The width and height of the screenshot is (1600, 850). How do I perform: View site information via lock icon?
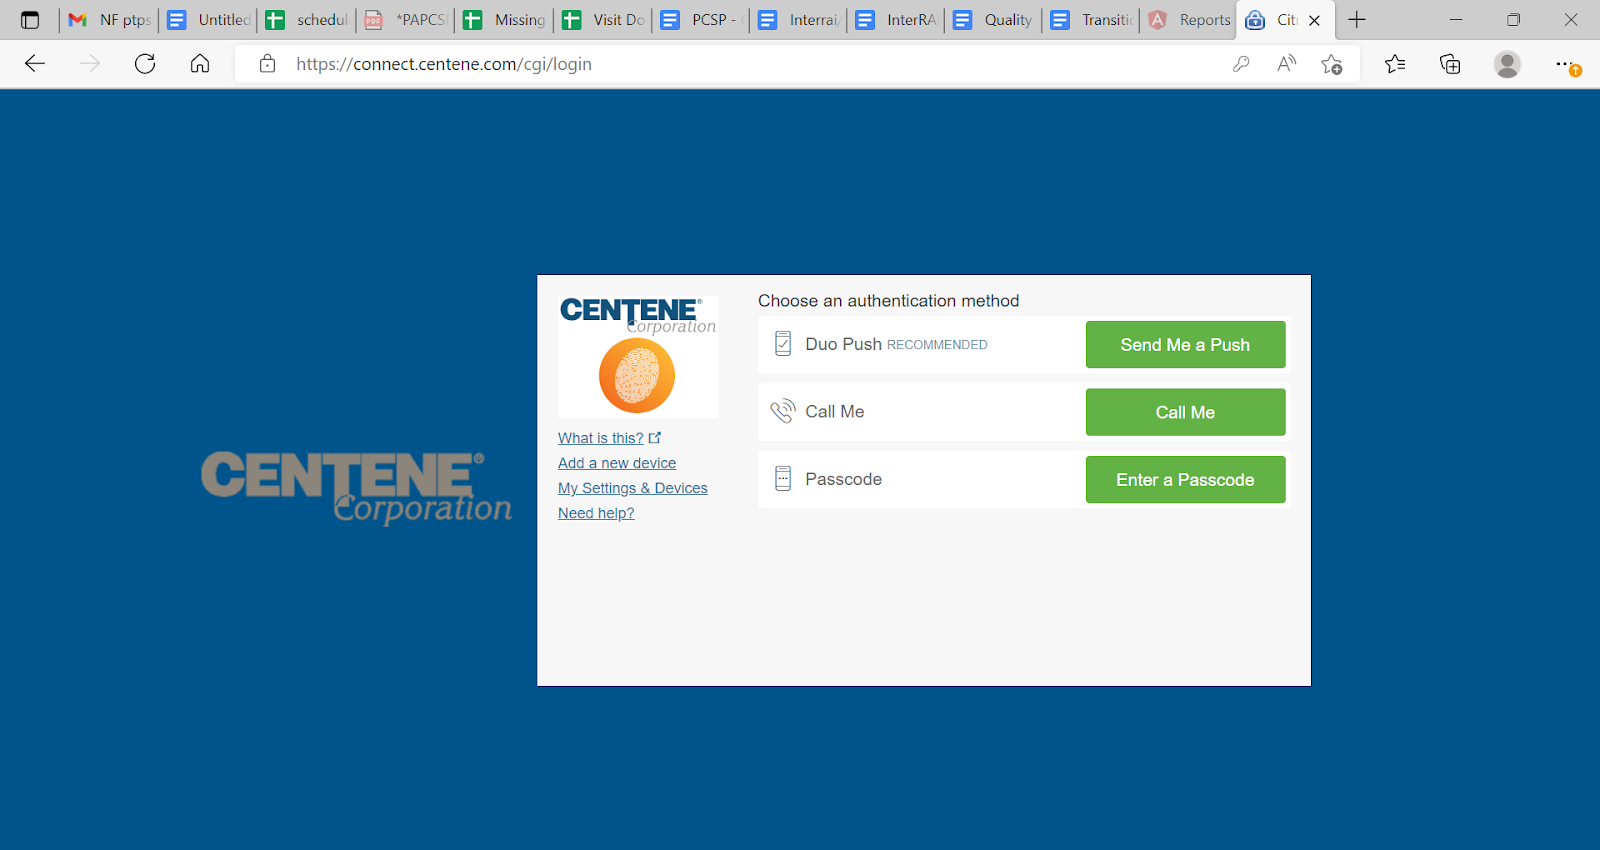(x=267, y=64)
